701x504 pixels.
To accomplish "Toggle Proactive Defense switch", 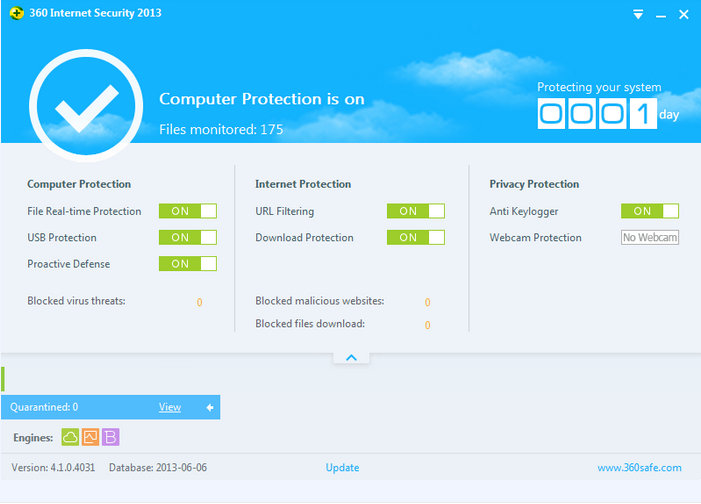I will [x=188, y=264].
